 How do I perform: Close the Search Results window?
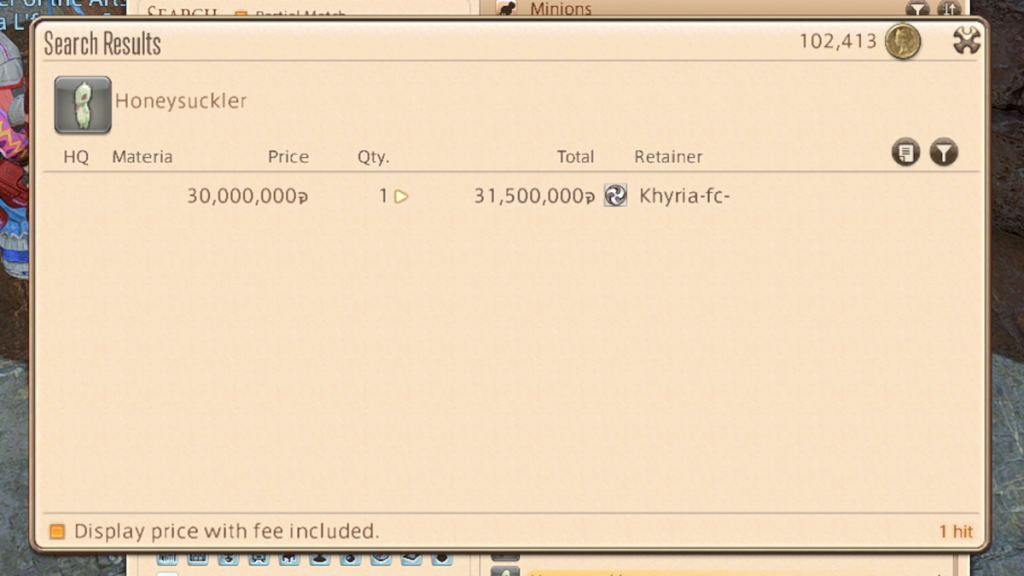point(966,41)
